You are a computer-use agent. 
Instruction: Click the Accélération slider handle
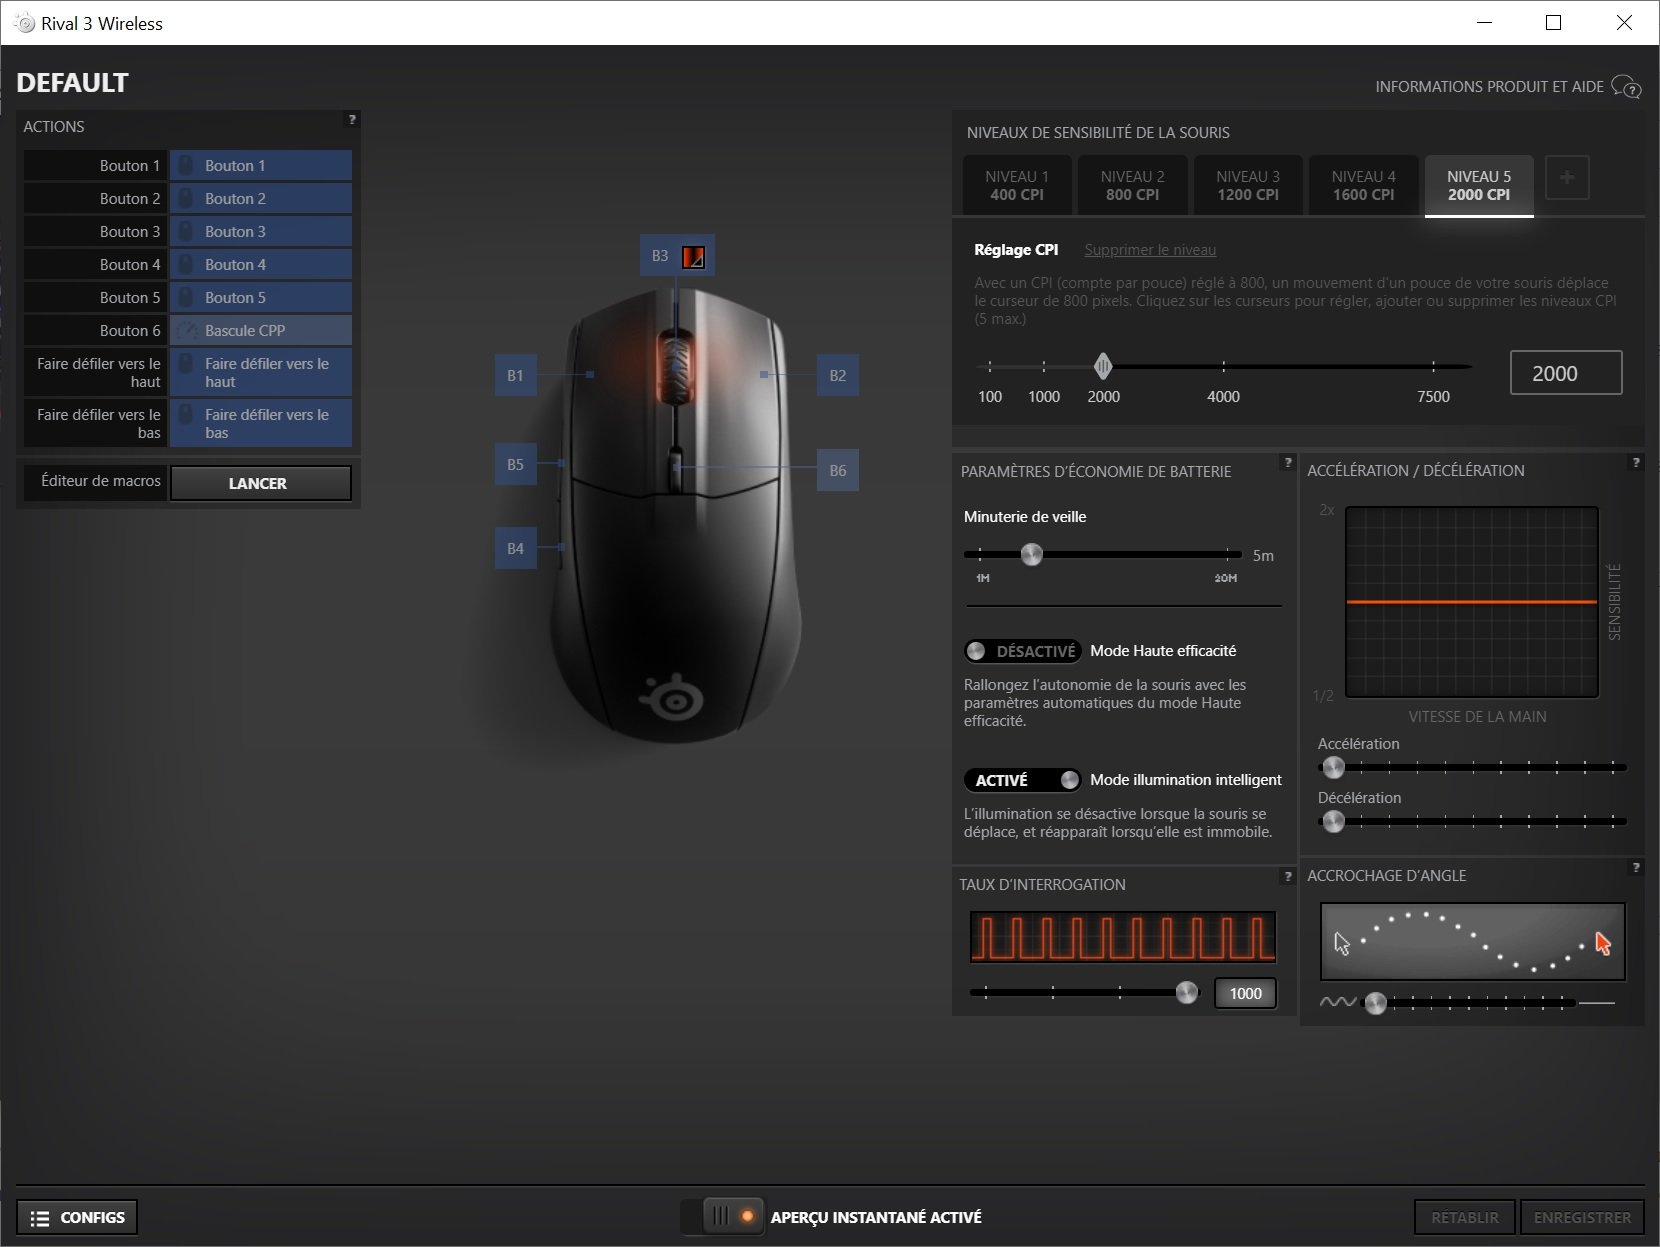[1333, 768]
